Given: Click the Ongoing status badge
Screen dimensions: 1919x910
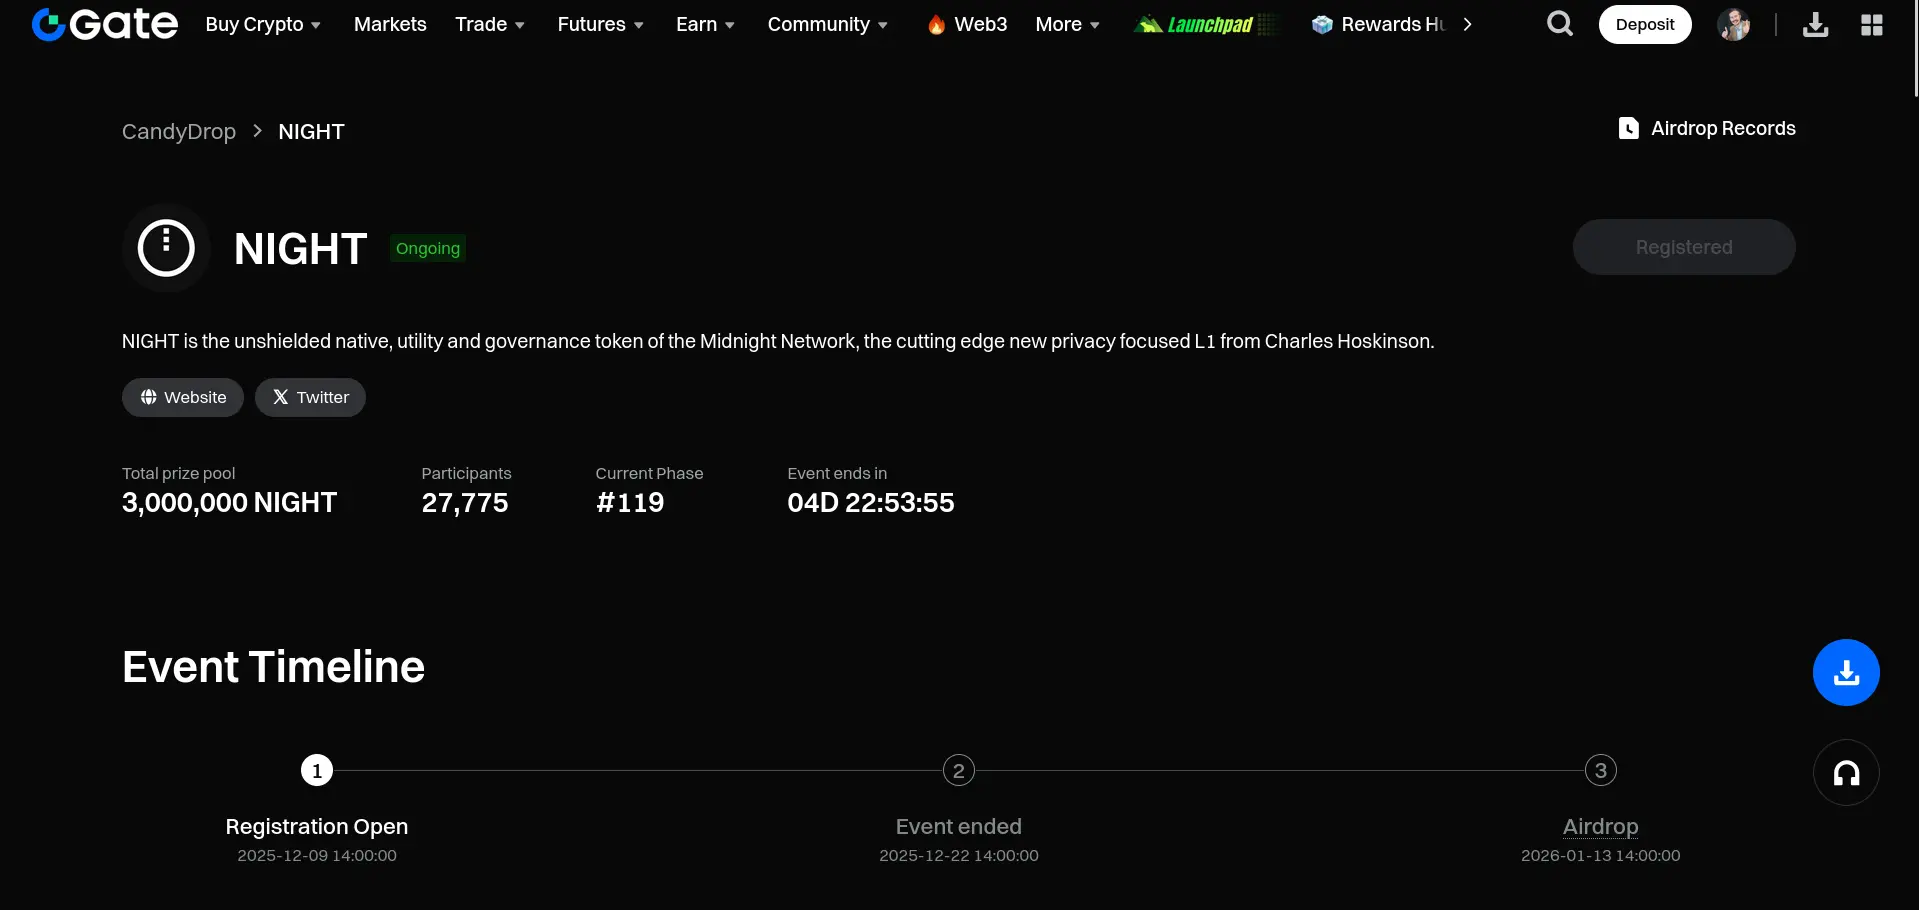Looking at the screenshot, I should [428, 248].
